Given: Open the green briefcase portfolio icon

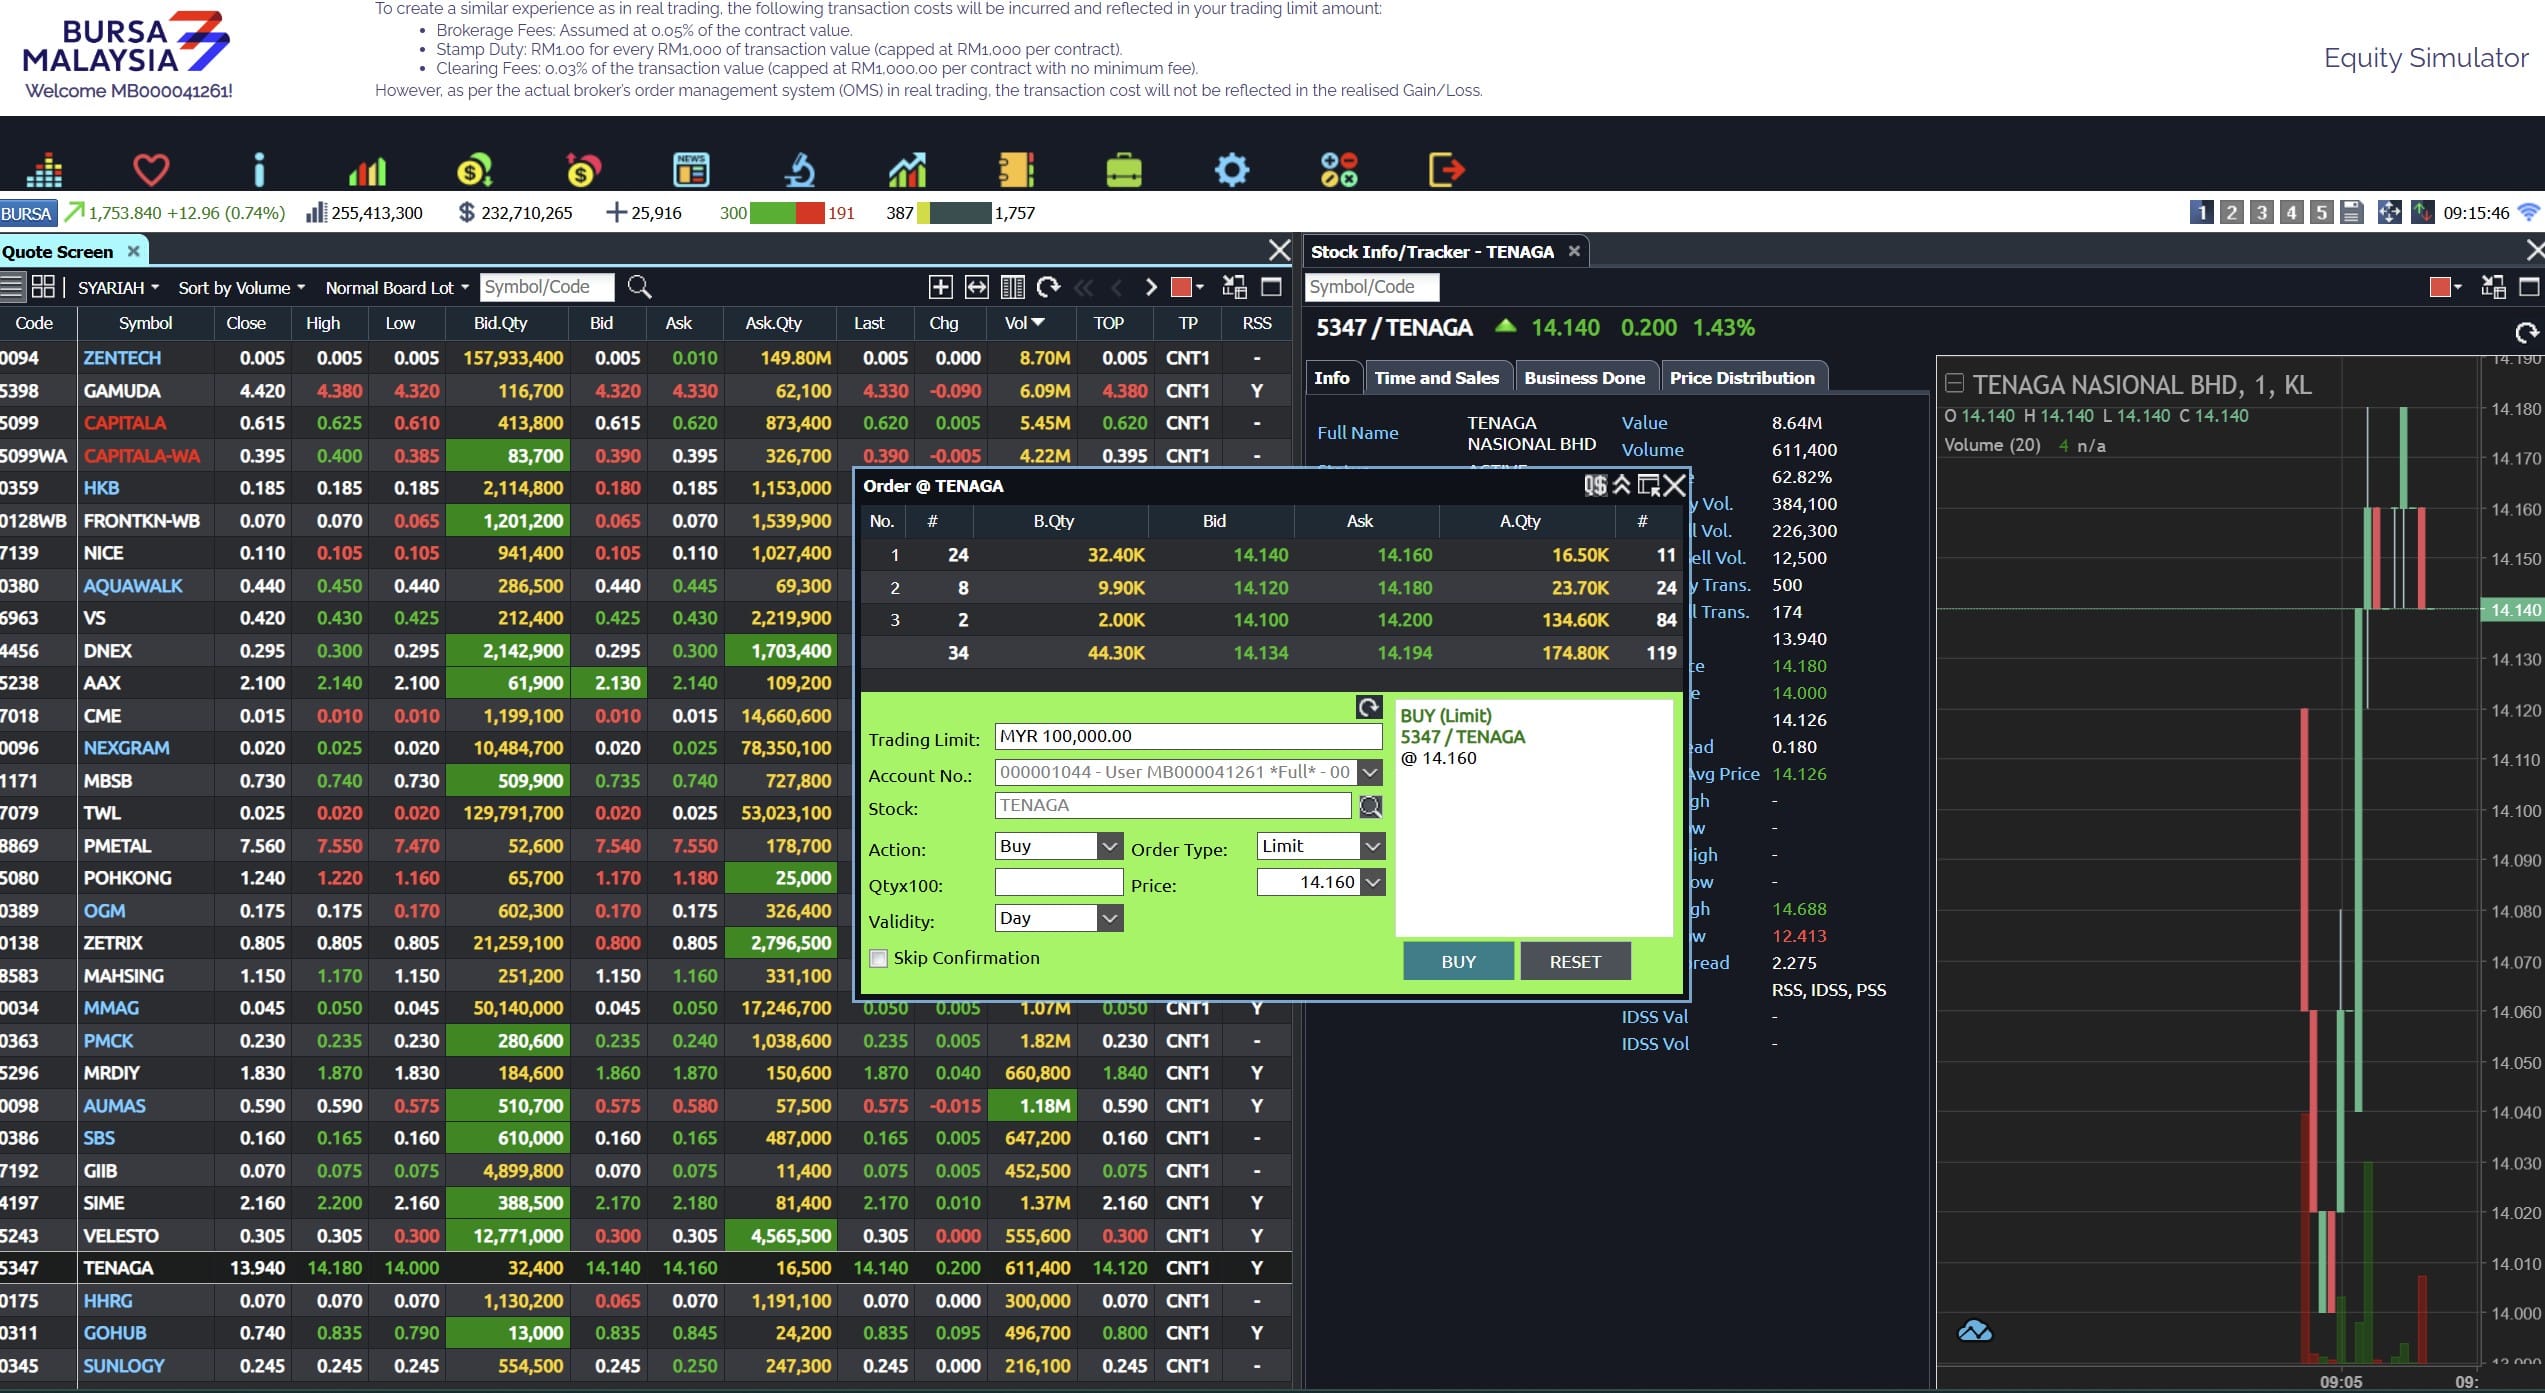Looking at the screenshot, I should coord(1124,169).
